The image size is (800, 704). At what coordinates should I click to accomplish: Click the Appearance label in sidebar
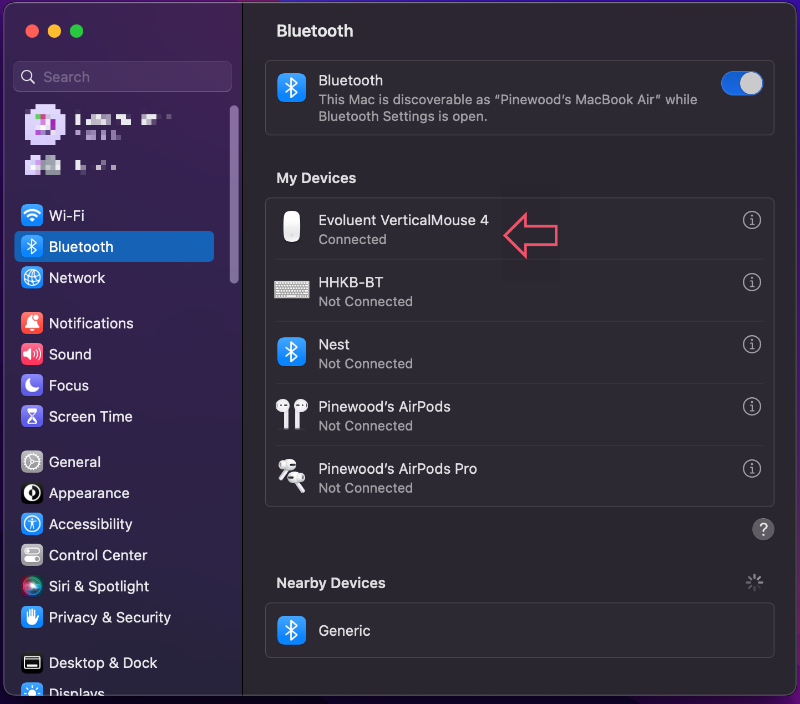(89, 493)
